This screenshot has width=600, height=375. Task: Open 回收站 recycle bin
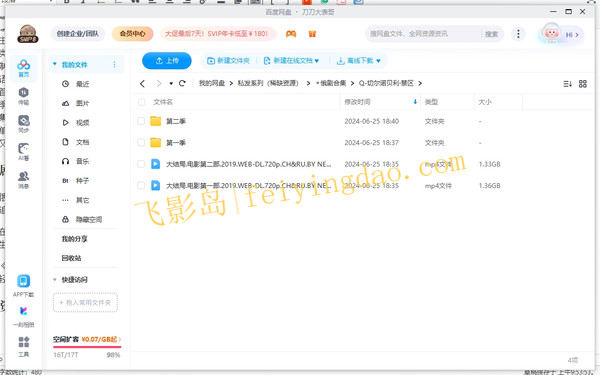click(71, 258)
